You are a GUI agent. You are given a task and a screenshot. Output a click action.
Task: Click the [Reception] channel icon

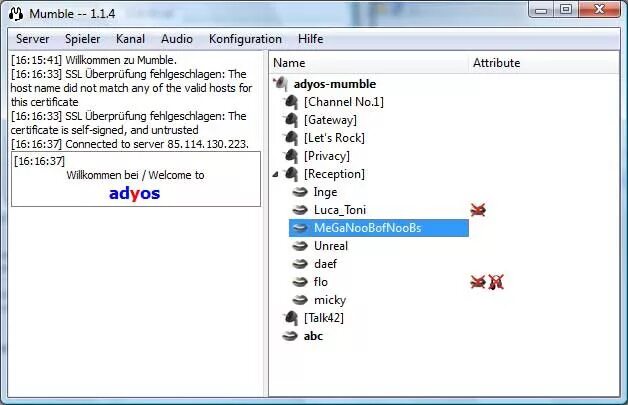tap(291, 174)
